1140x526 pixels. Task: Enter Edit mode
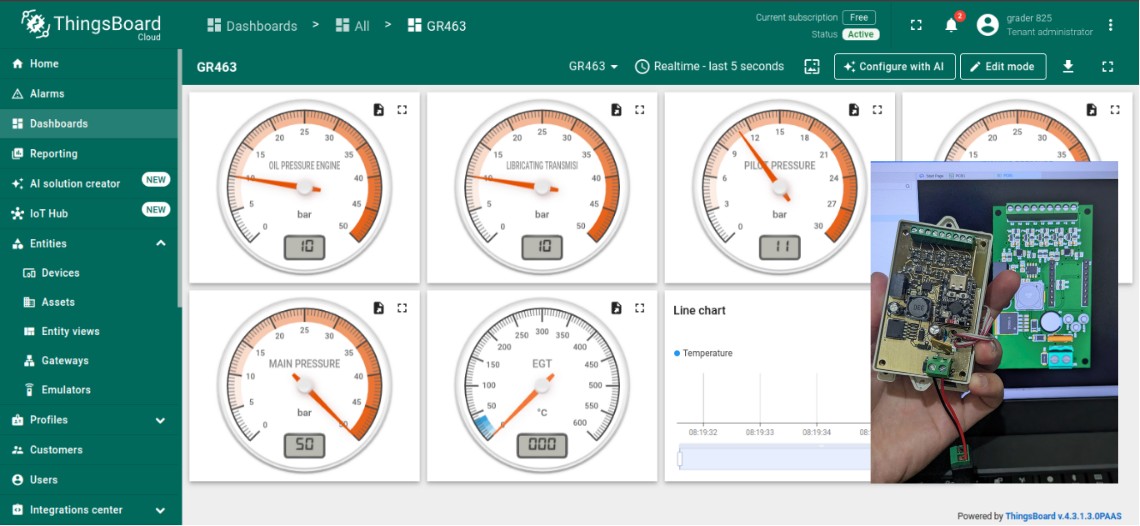click(1003, 66)
